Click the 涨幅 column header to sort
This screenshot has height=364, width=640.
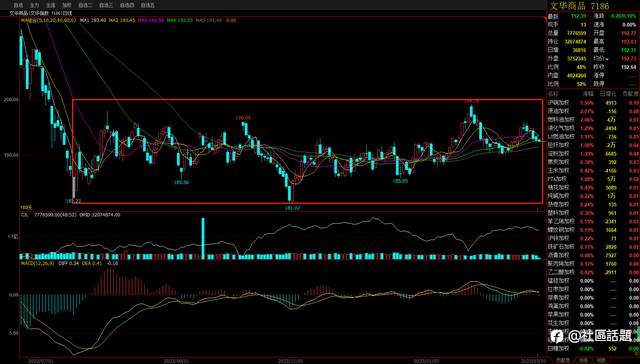(x=588, y=93)
